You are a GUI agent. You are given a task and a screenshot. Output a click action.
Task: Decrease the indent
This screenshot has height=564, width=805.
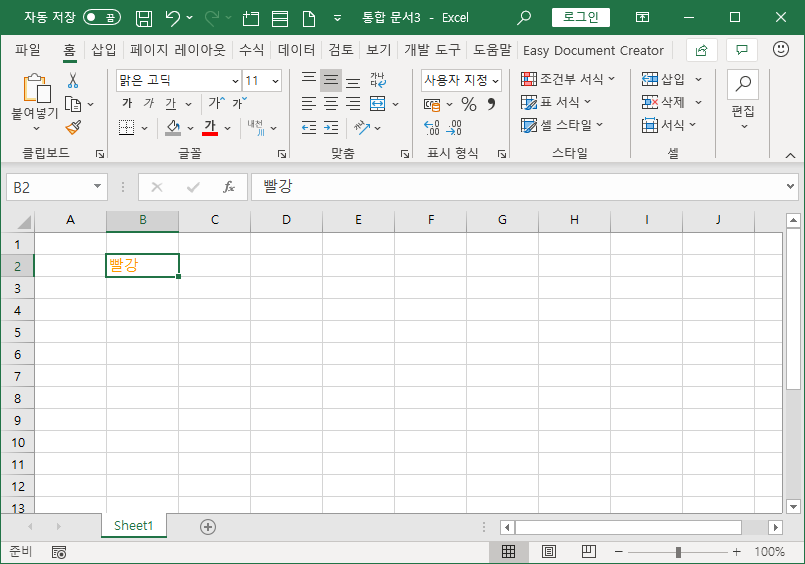[x=309, y=127]
